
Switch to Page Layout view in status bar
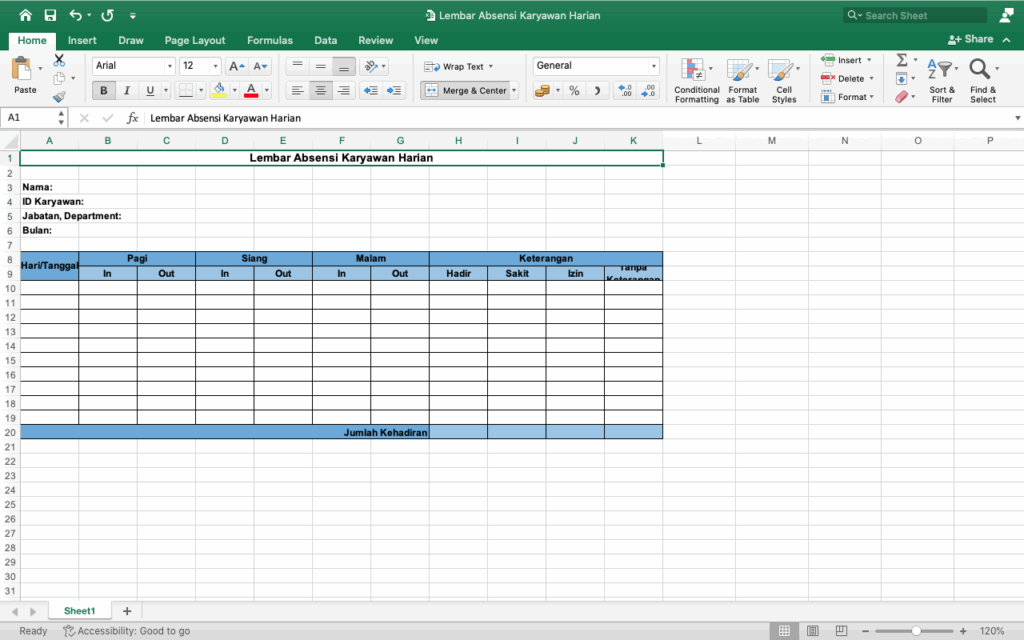click(812, 631)
